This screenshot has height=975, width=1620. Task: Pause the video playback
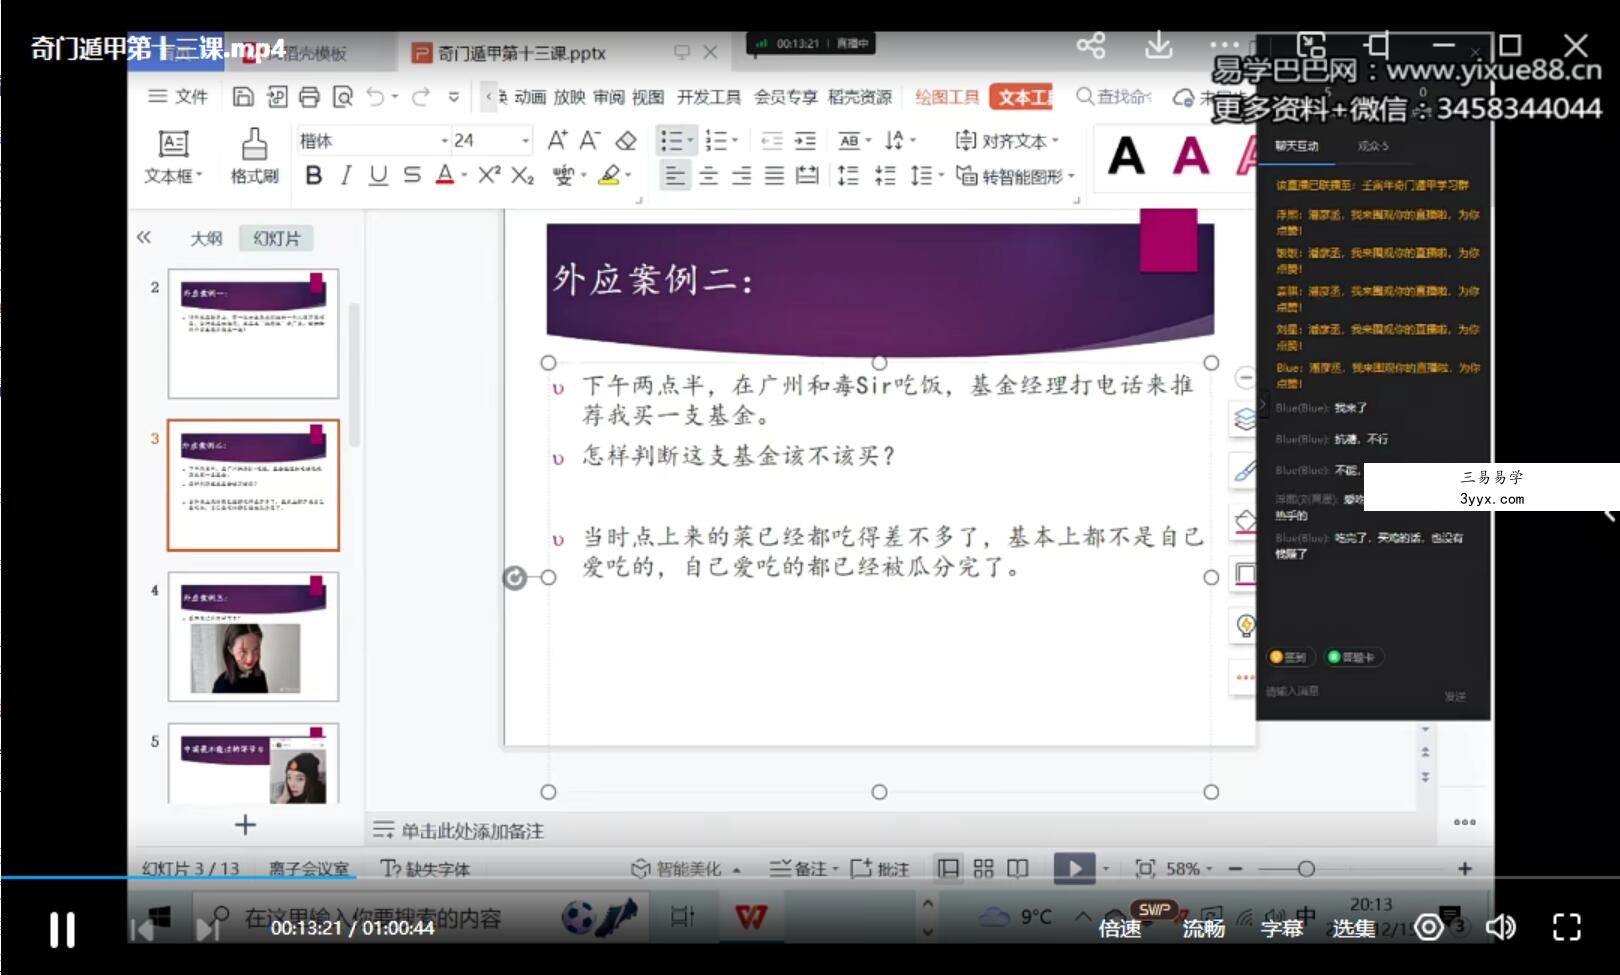(62, 929)
